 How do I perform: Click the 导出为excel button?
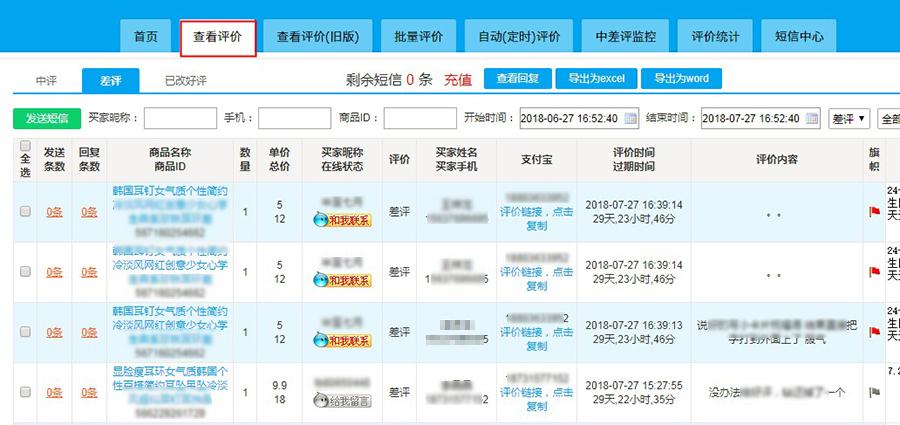pyautogui.click(x=596, y=79)
